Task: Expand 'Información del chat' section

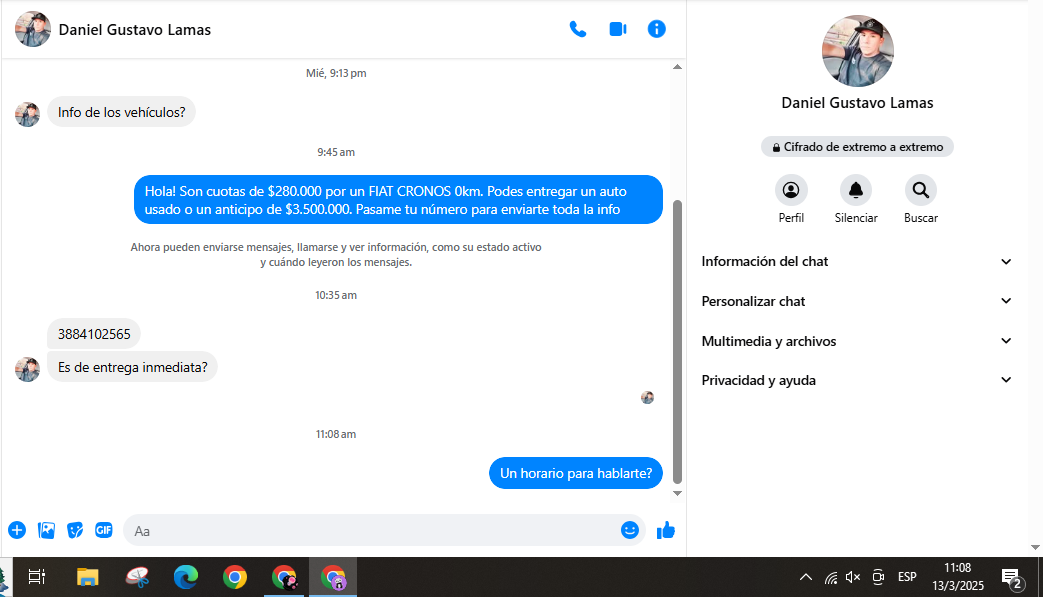Action: pyautogui.click(x=857, y=261)
